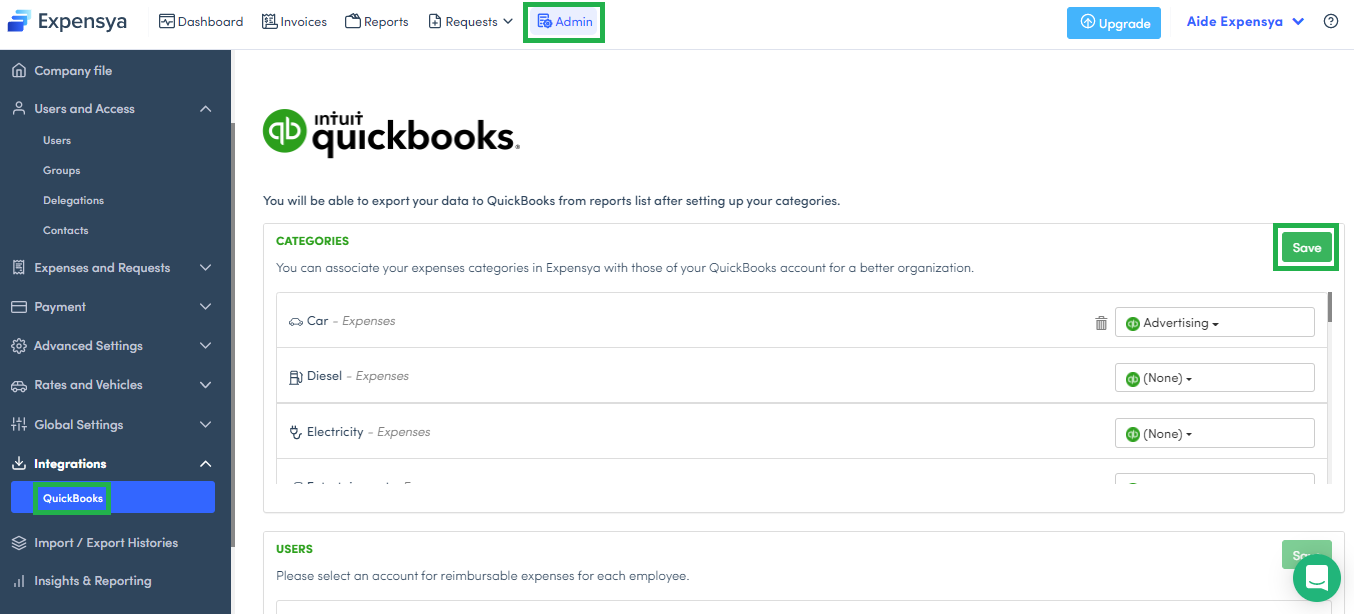Click the Insights & Reporting chart icon

18,581
